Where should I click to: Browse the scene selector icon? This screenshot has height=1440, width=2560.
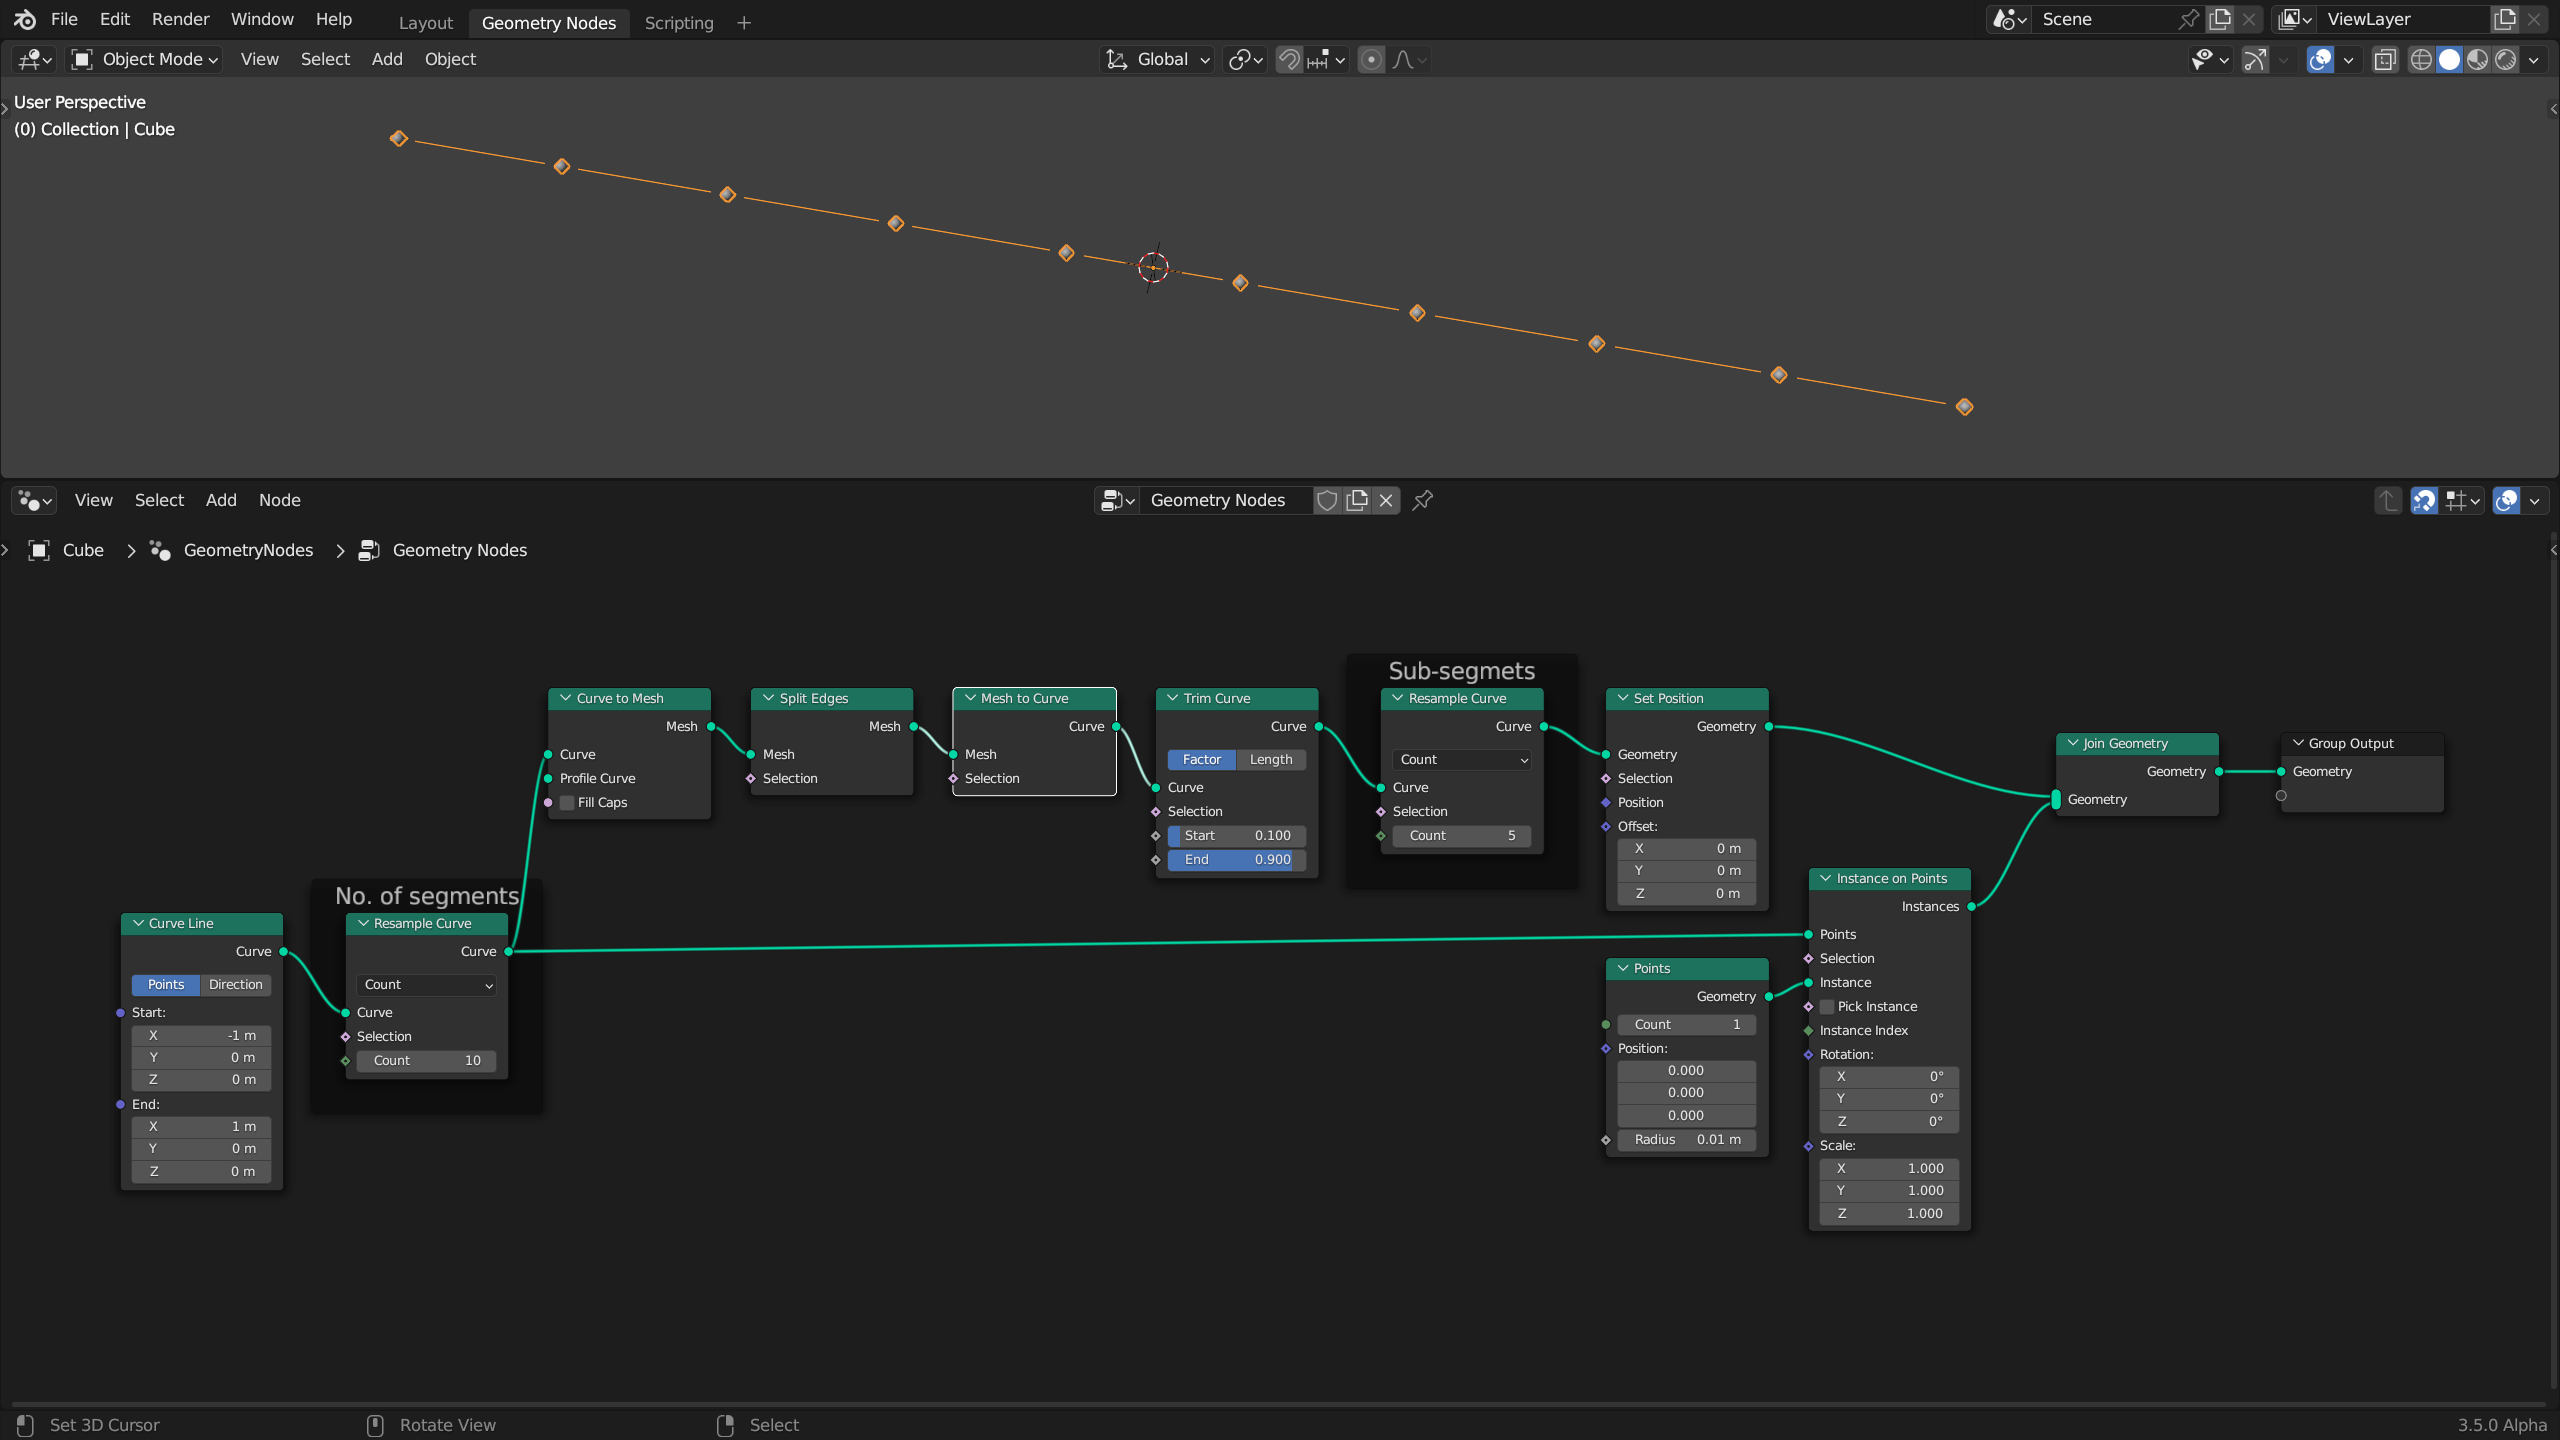click(x=2009, y=19)
